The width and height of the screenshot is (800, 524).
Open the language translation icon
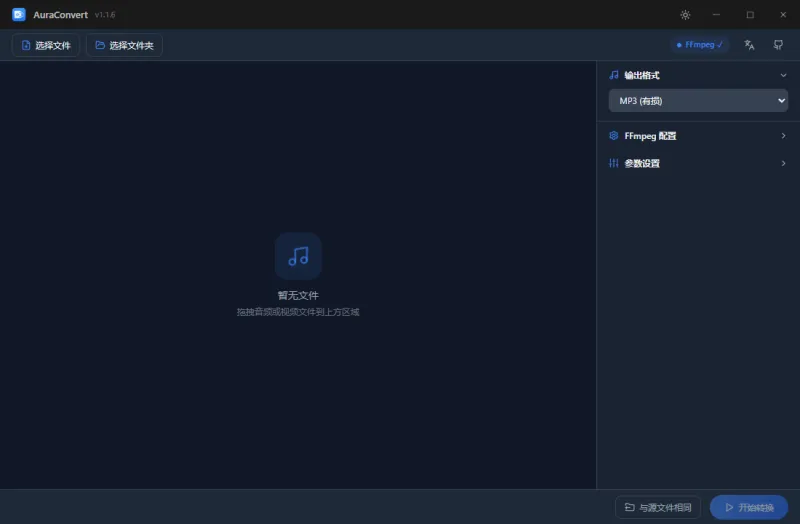(749, 45)
